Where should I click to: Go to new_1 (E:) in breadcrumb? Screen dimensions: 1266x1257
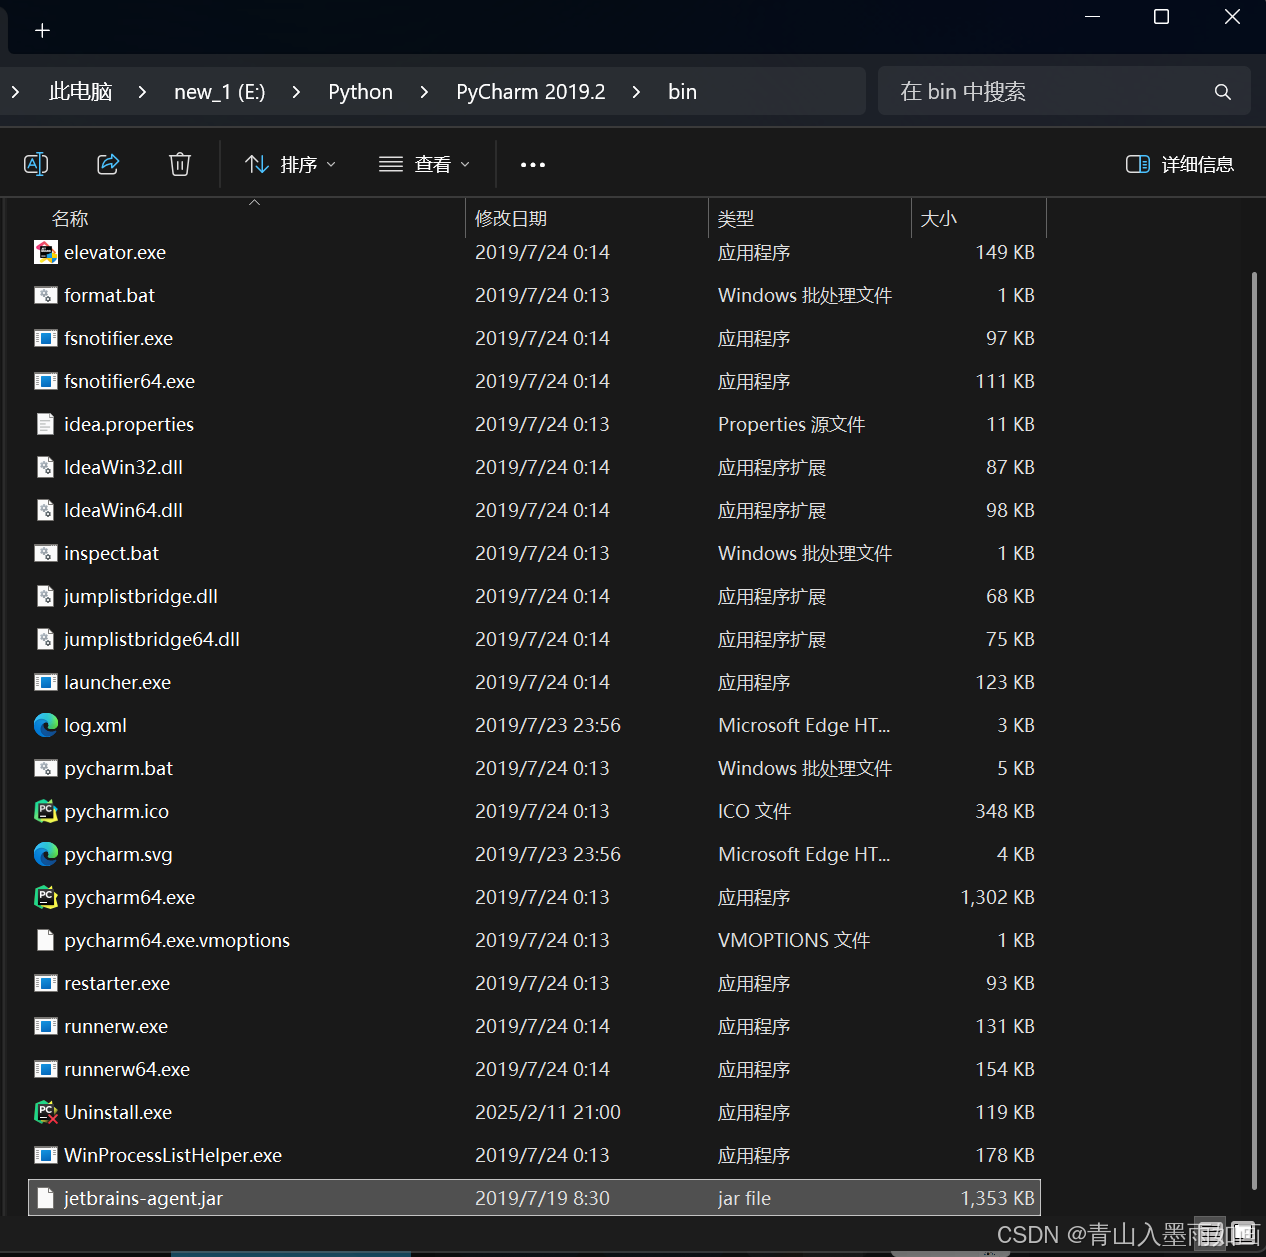(x=220, y=92)
